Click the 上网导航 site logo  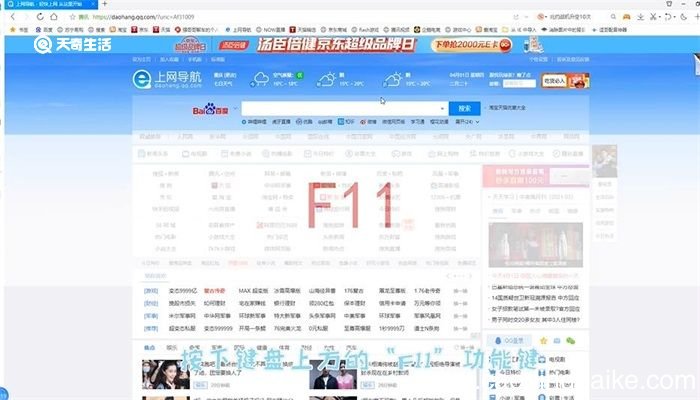point(167,79)
